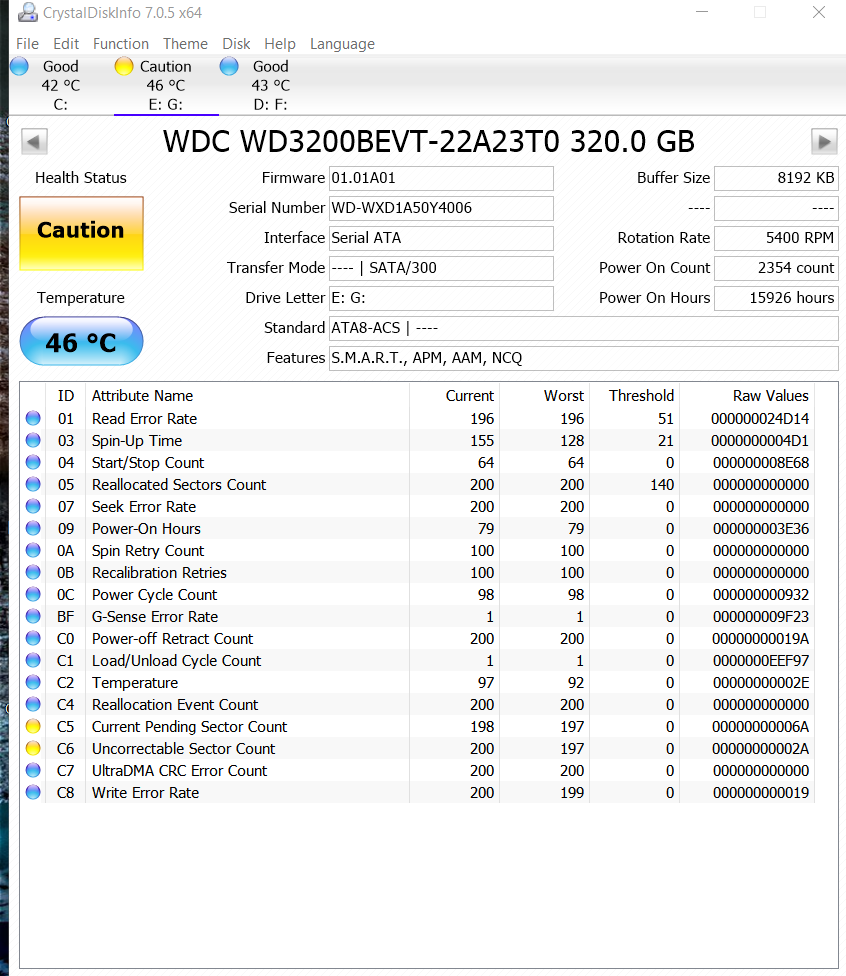Click the Power On Count value 2354 count

click(776, 268)
